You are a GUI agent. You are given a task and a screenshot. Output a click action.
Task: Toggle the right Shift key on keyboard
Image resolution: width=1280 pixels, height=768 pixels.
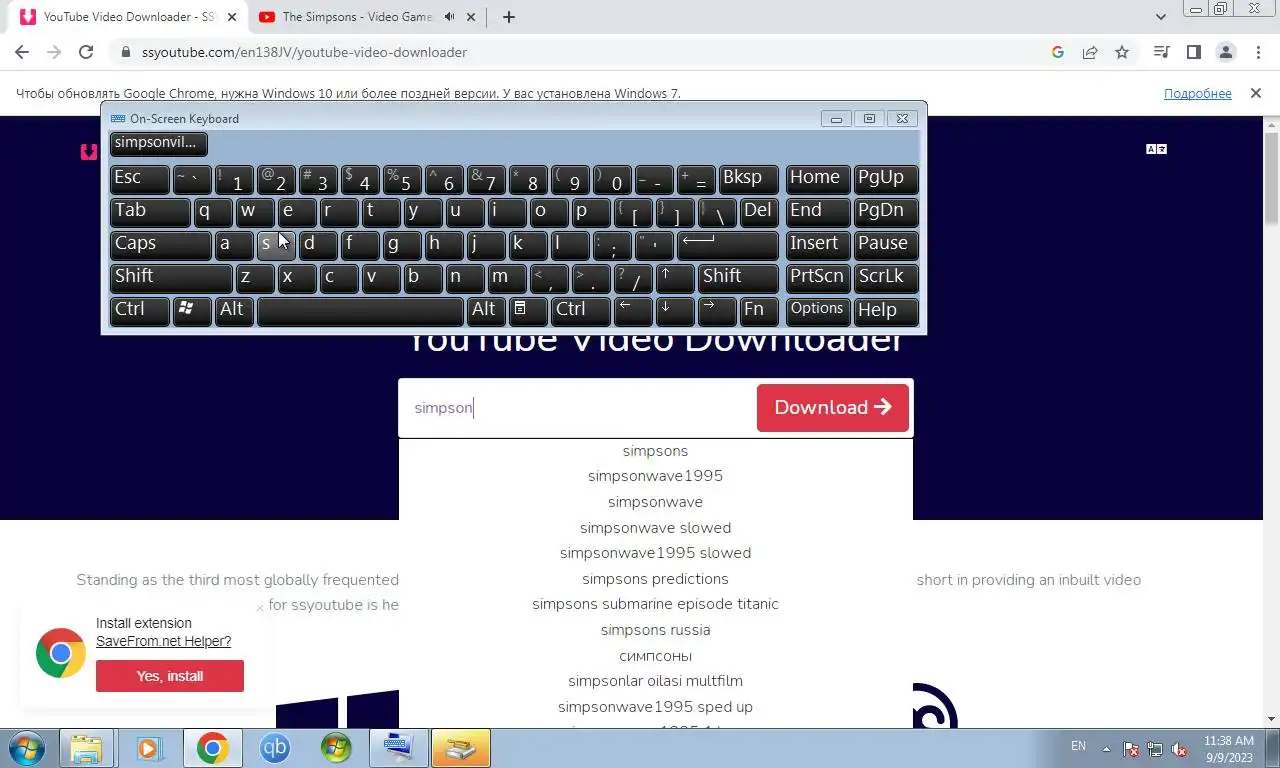pyautogui.click(x=738, y=277)
